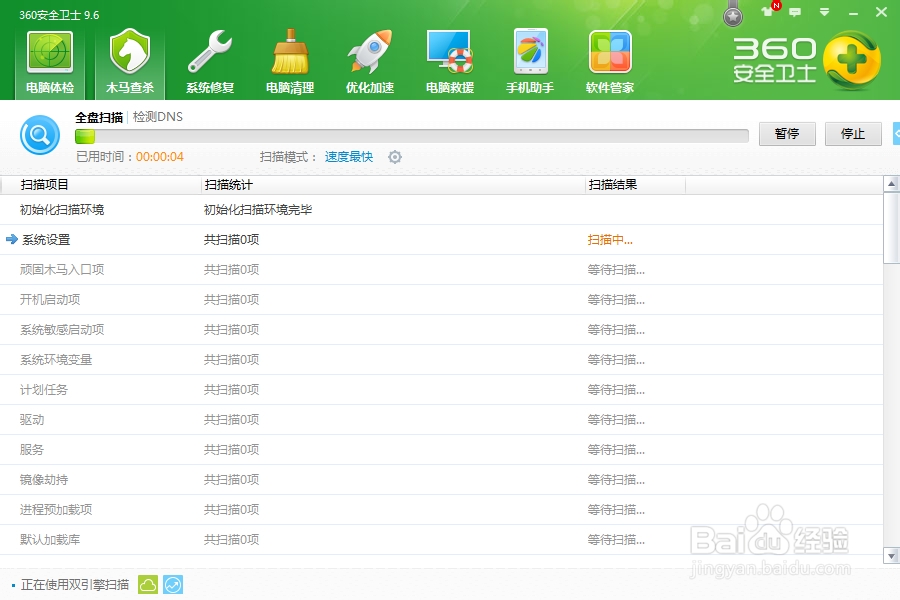This screenshot has height=600, width=900.
Task: Click the 正在使用双引擎扫描 label
Action: [75, 584]
